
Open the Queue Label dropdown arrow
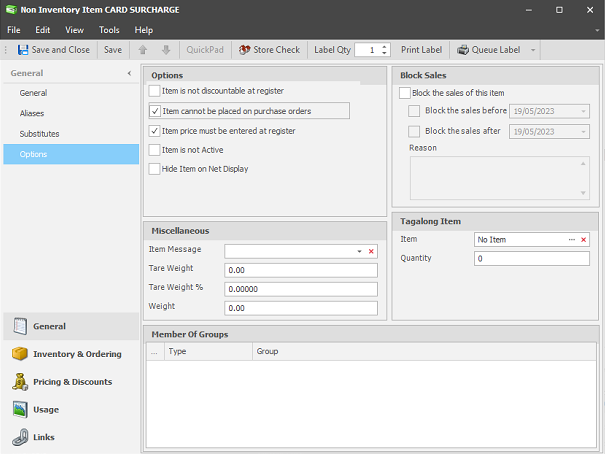pos(533,50)
